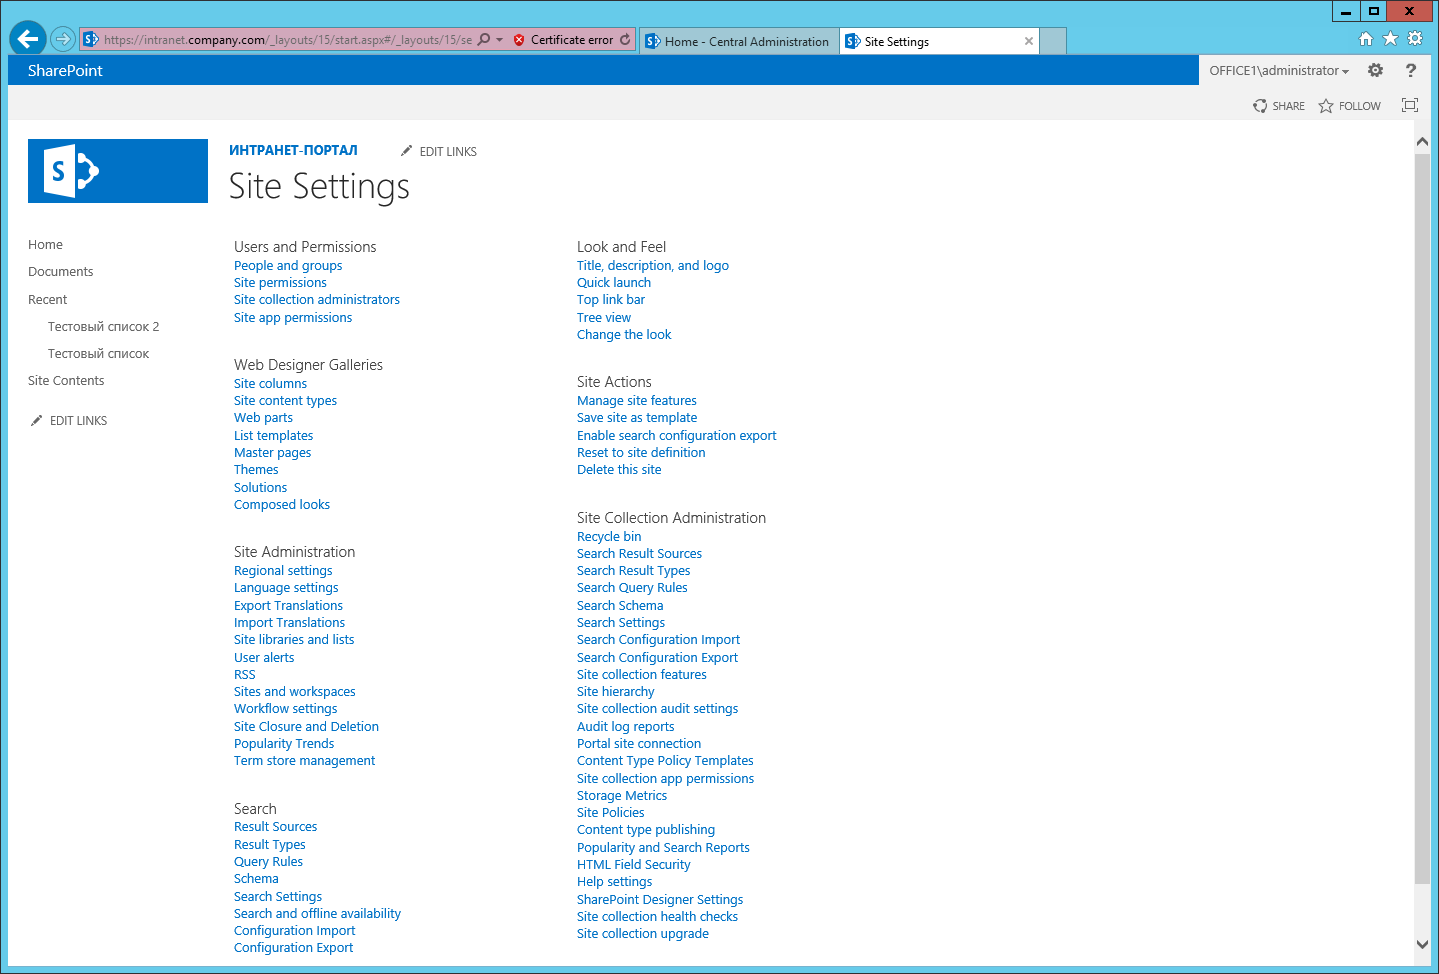Click the SharePoint site logo
The height and width of the screenshot is (974, 1439).
click(118, 171)
